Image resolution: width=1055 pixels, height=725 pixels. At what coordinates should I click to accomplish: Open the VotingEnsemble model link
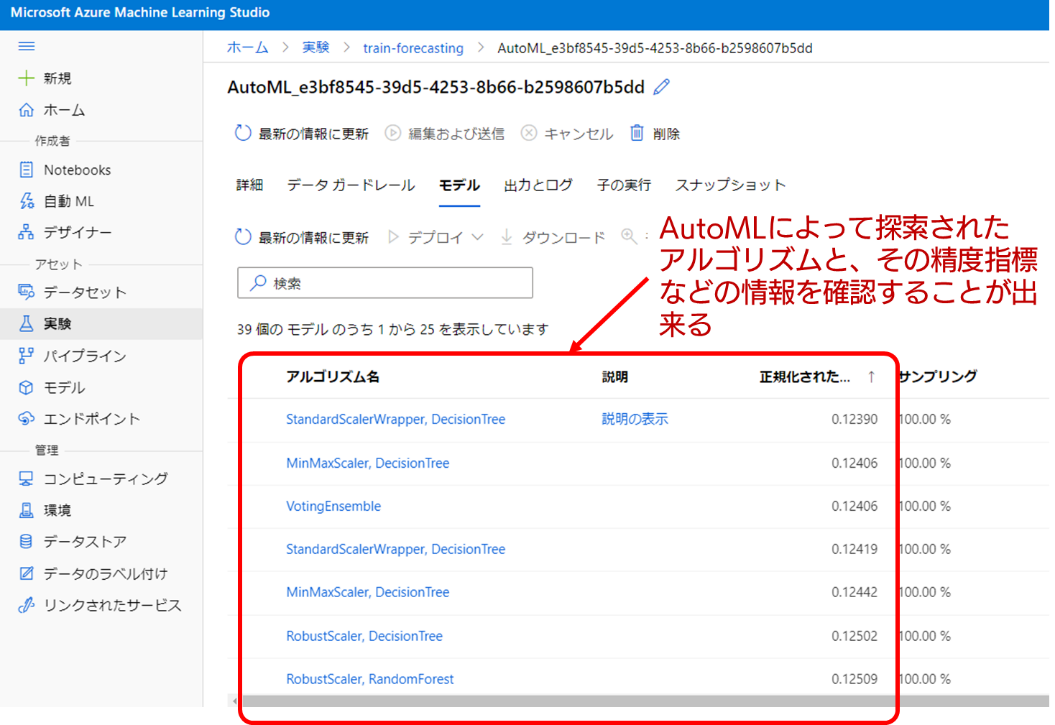(x=334, y=506)
